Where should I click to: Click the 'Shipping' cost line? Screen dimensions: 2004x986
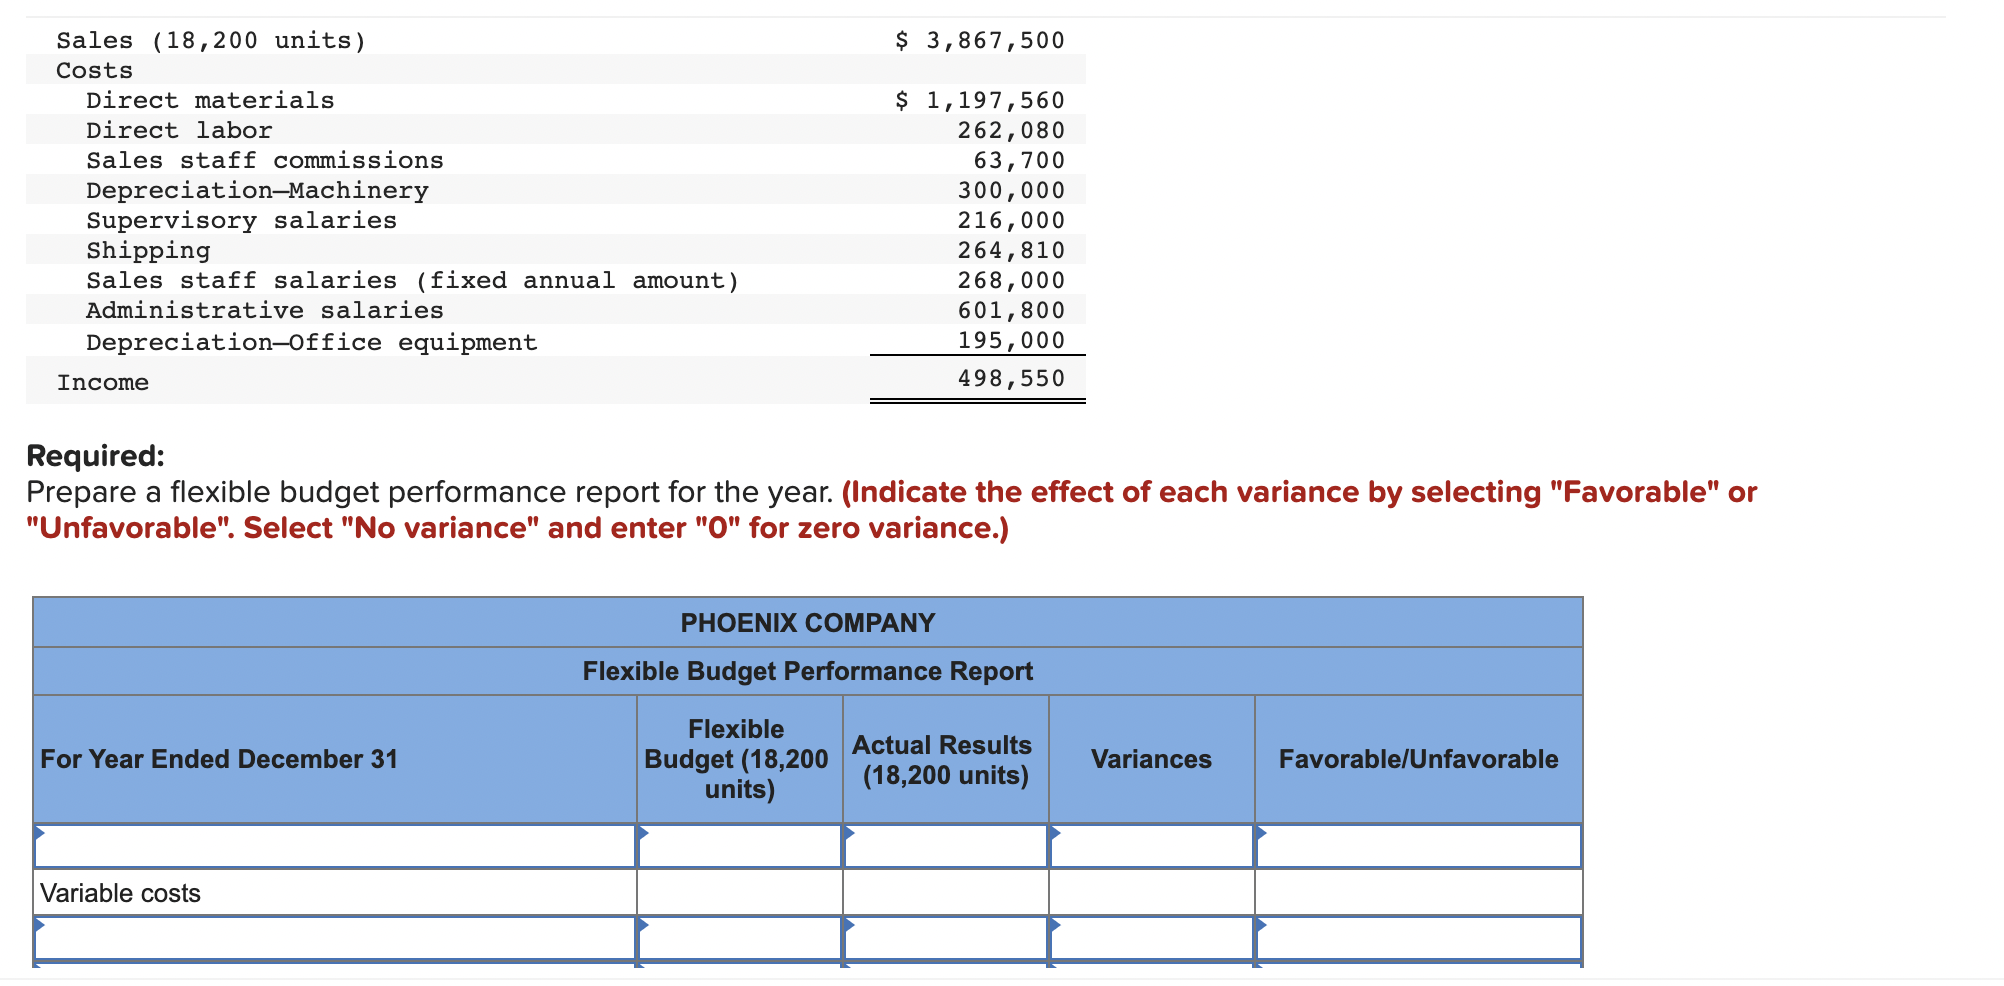click(x=148, y=251)
